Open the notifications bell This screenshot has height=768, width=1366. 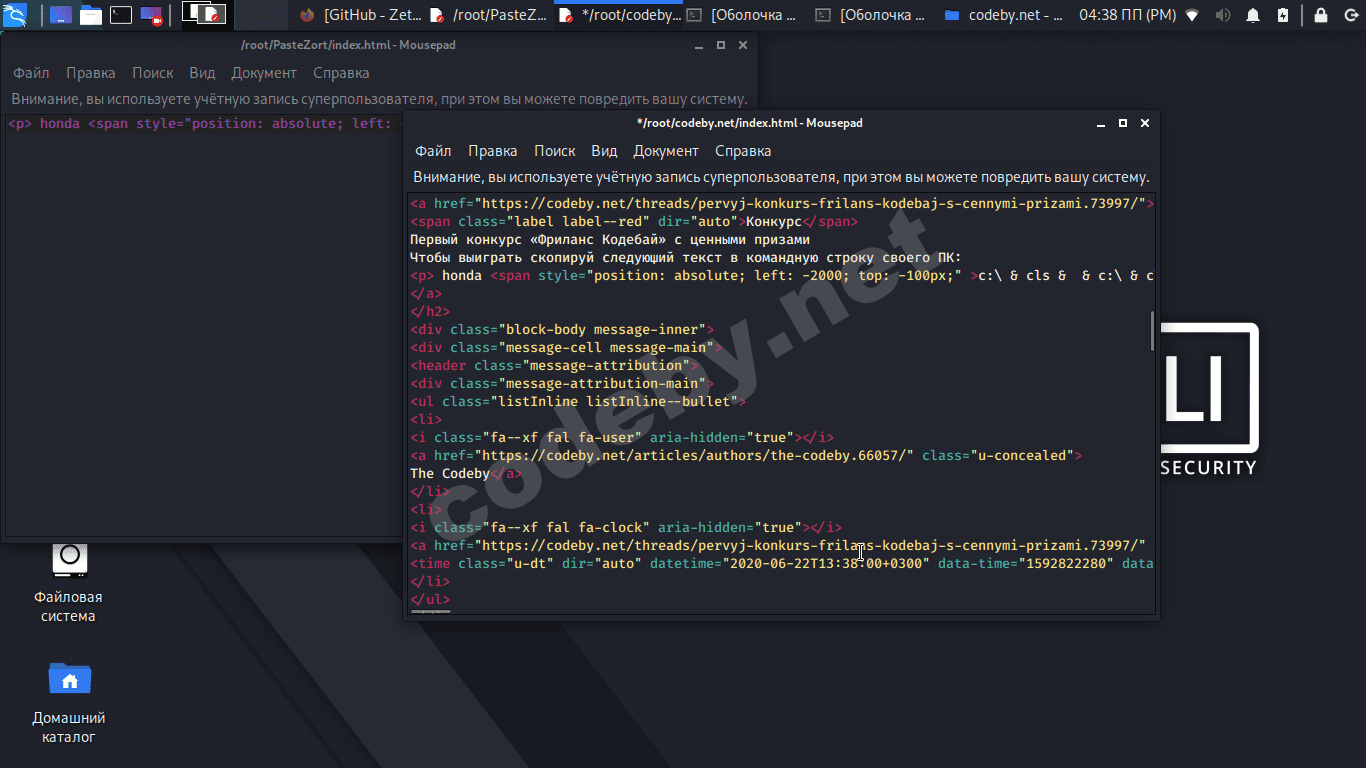coord(1253,16)
